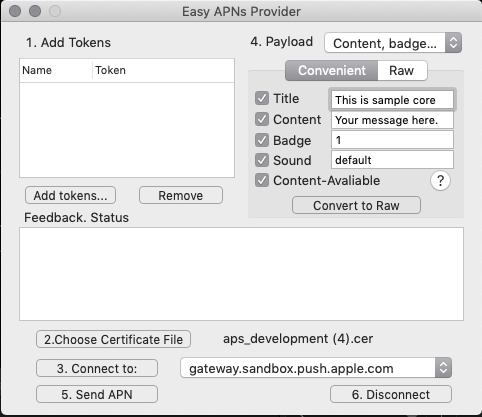
Task: Toggle the Content checkbox
Action: pyautogui.click(x=262, y=119)
